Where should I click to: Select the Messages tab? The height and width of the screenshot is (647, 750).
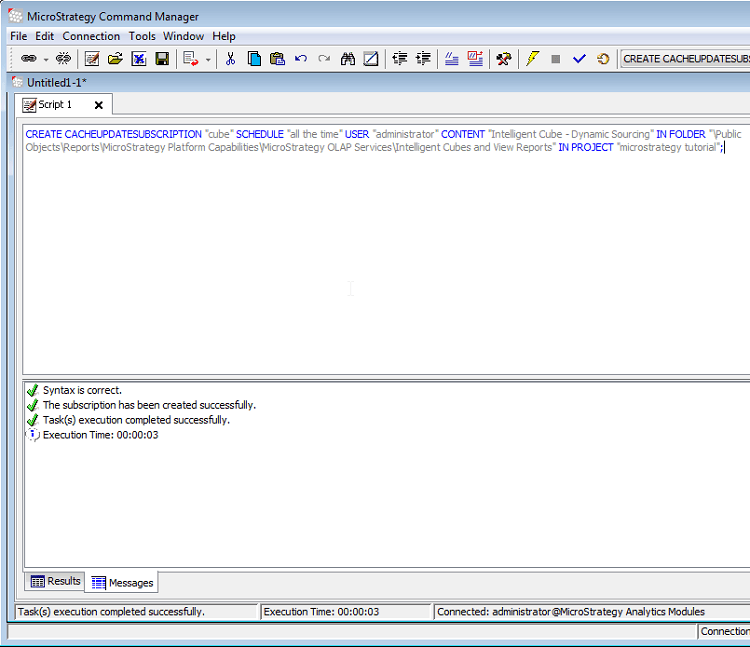point(123,582)
